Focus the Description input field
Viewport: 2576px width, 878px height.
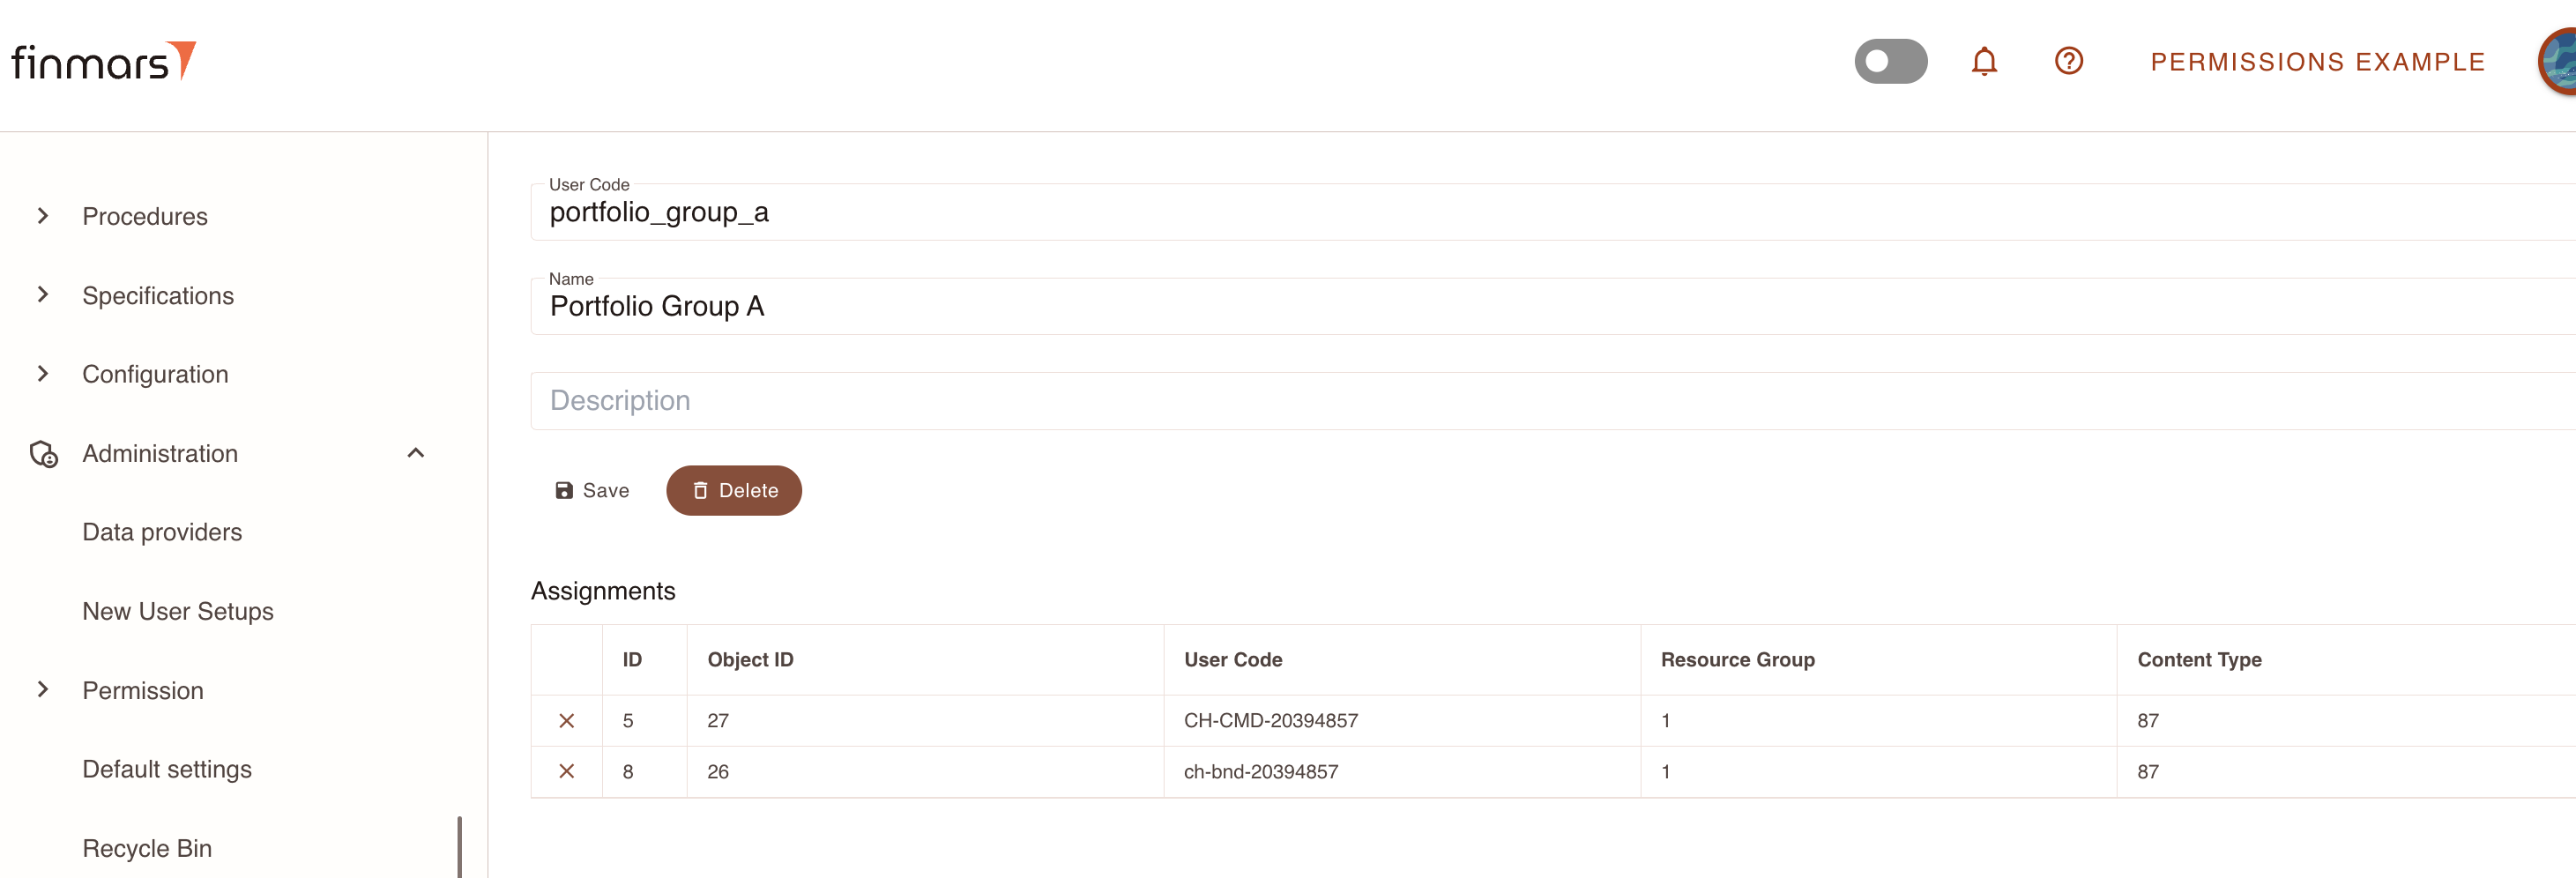point(1553,401)
